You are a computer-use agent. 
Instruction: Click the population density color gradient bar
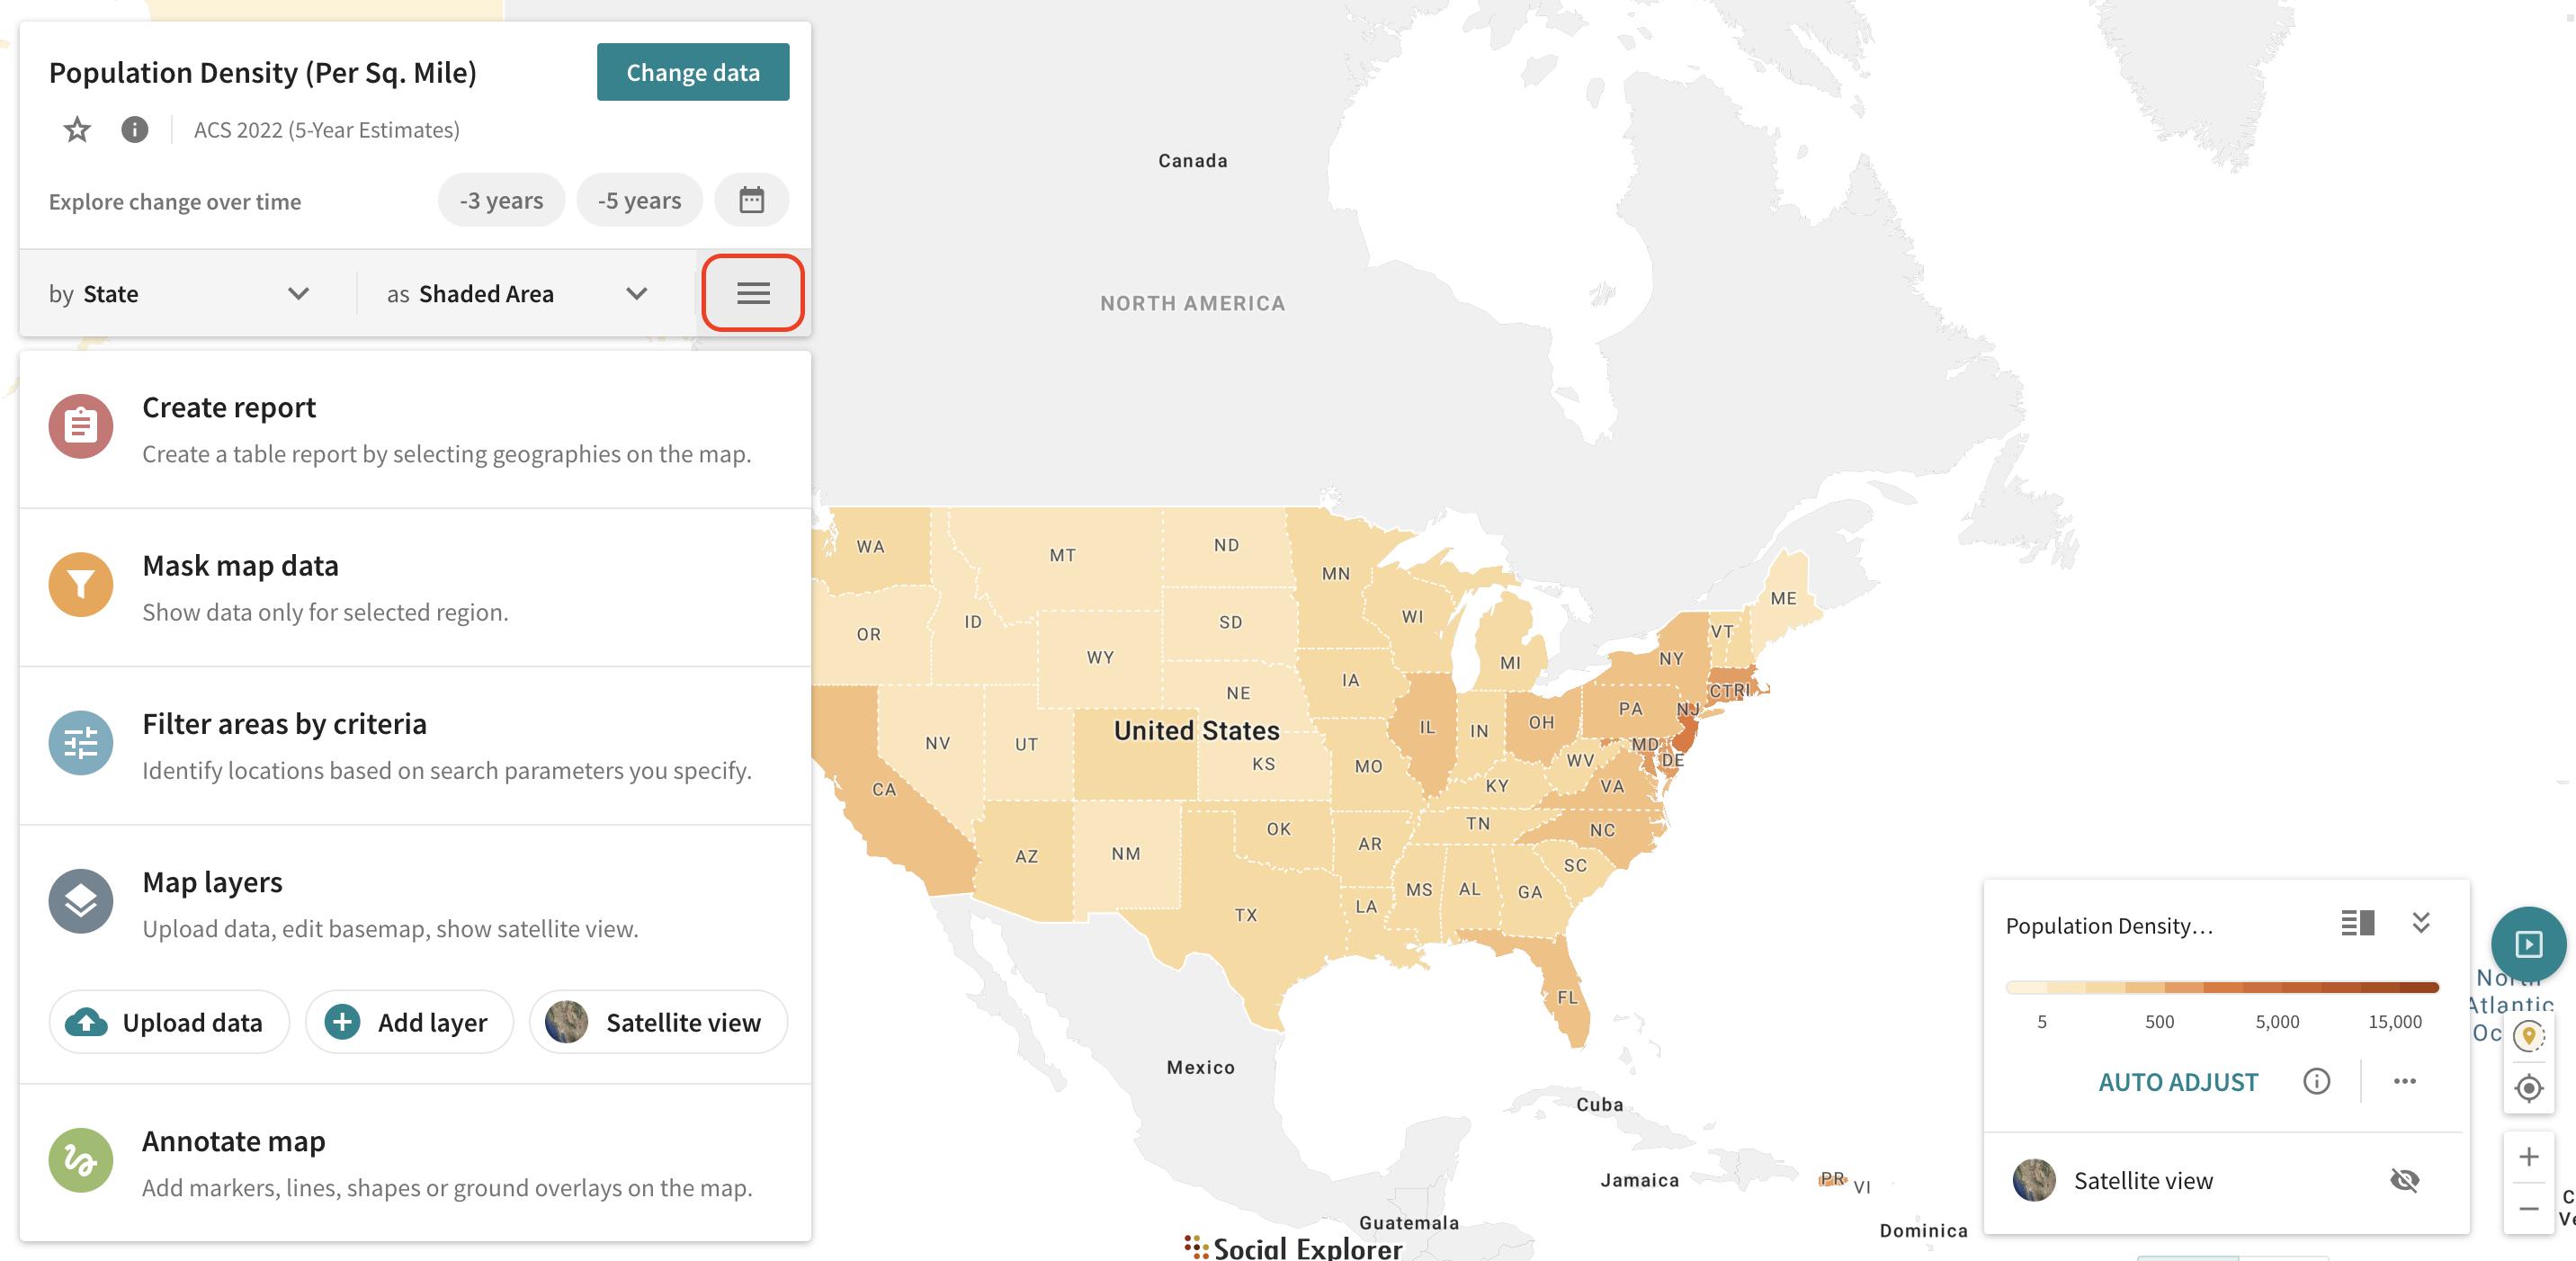(2222, 988)
